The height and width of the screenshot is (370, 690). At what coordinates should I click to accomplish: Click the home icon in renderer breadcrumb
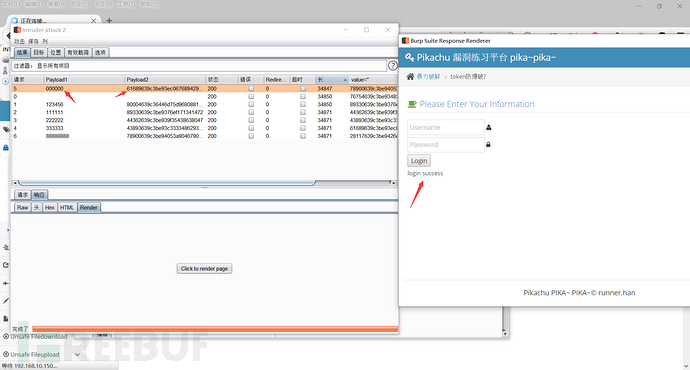click(x=410, y=77)
